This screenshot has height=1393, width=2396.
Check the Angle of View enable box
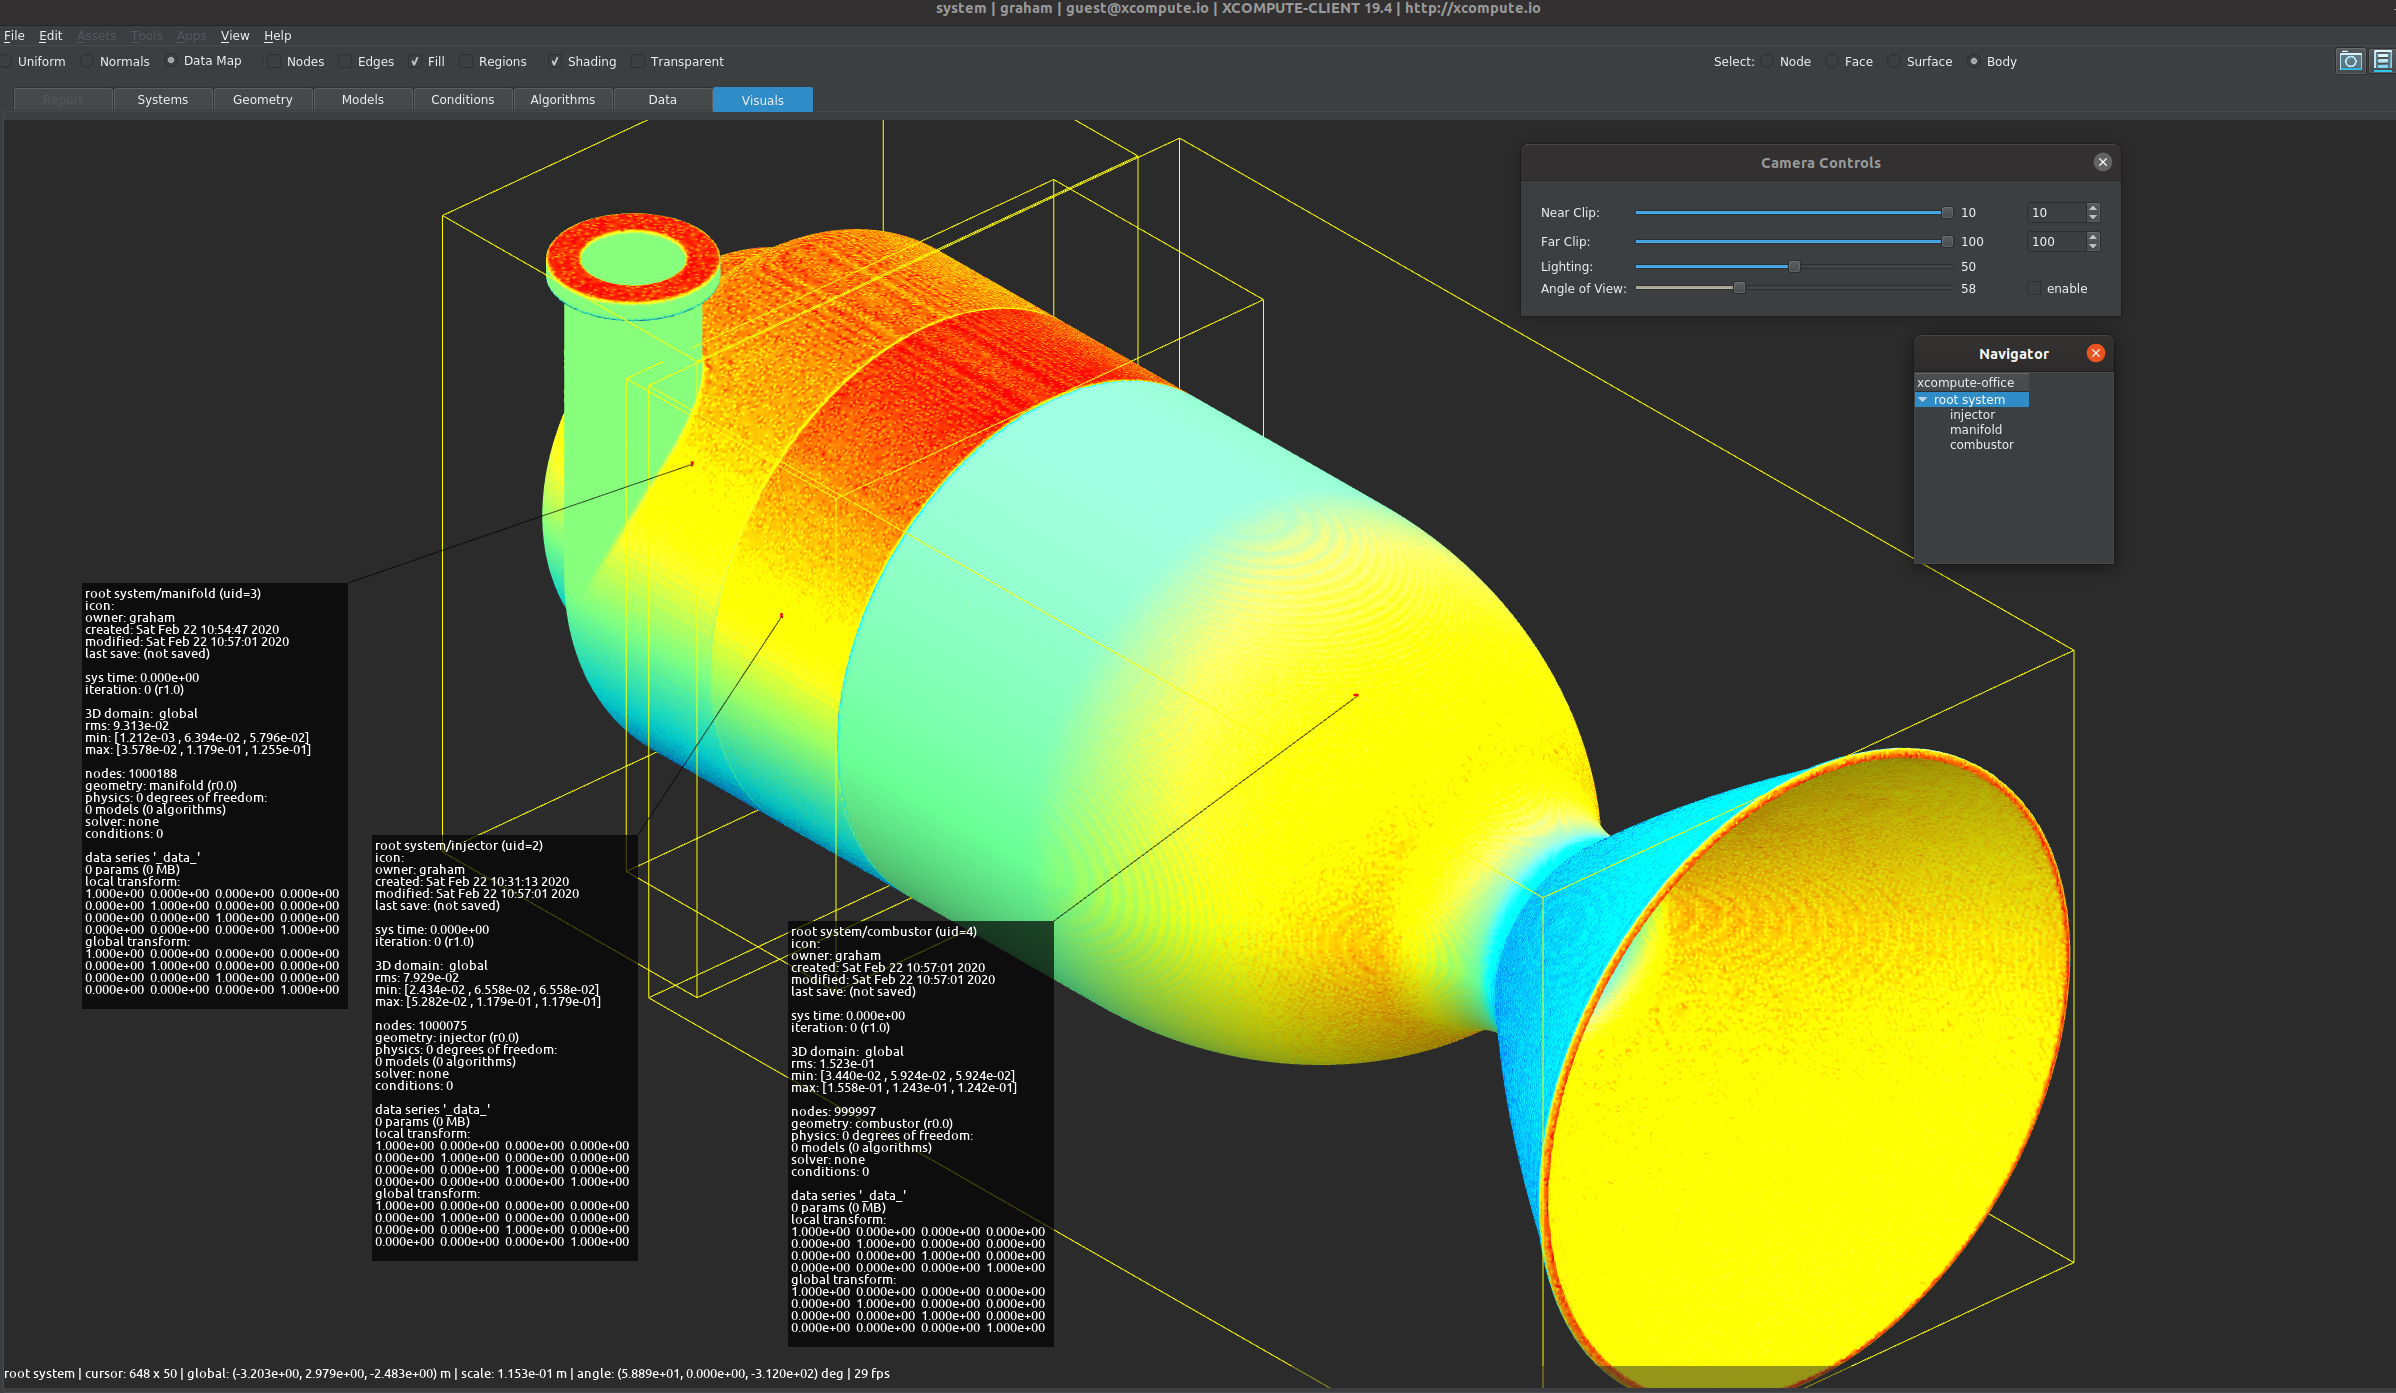click(x=2034, y=289)
